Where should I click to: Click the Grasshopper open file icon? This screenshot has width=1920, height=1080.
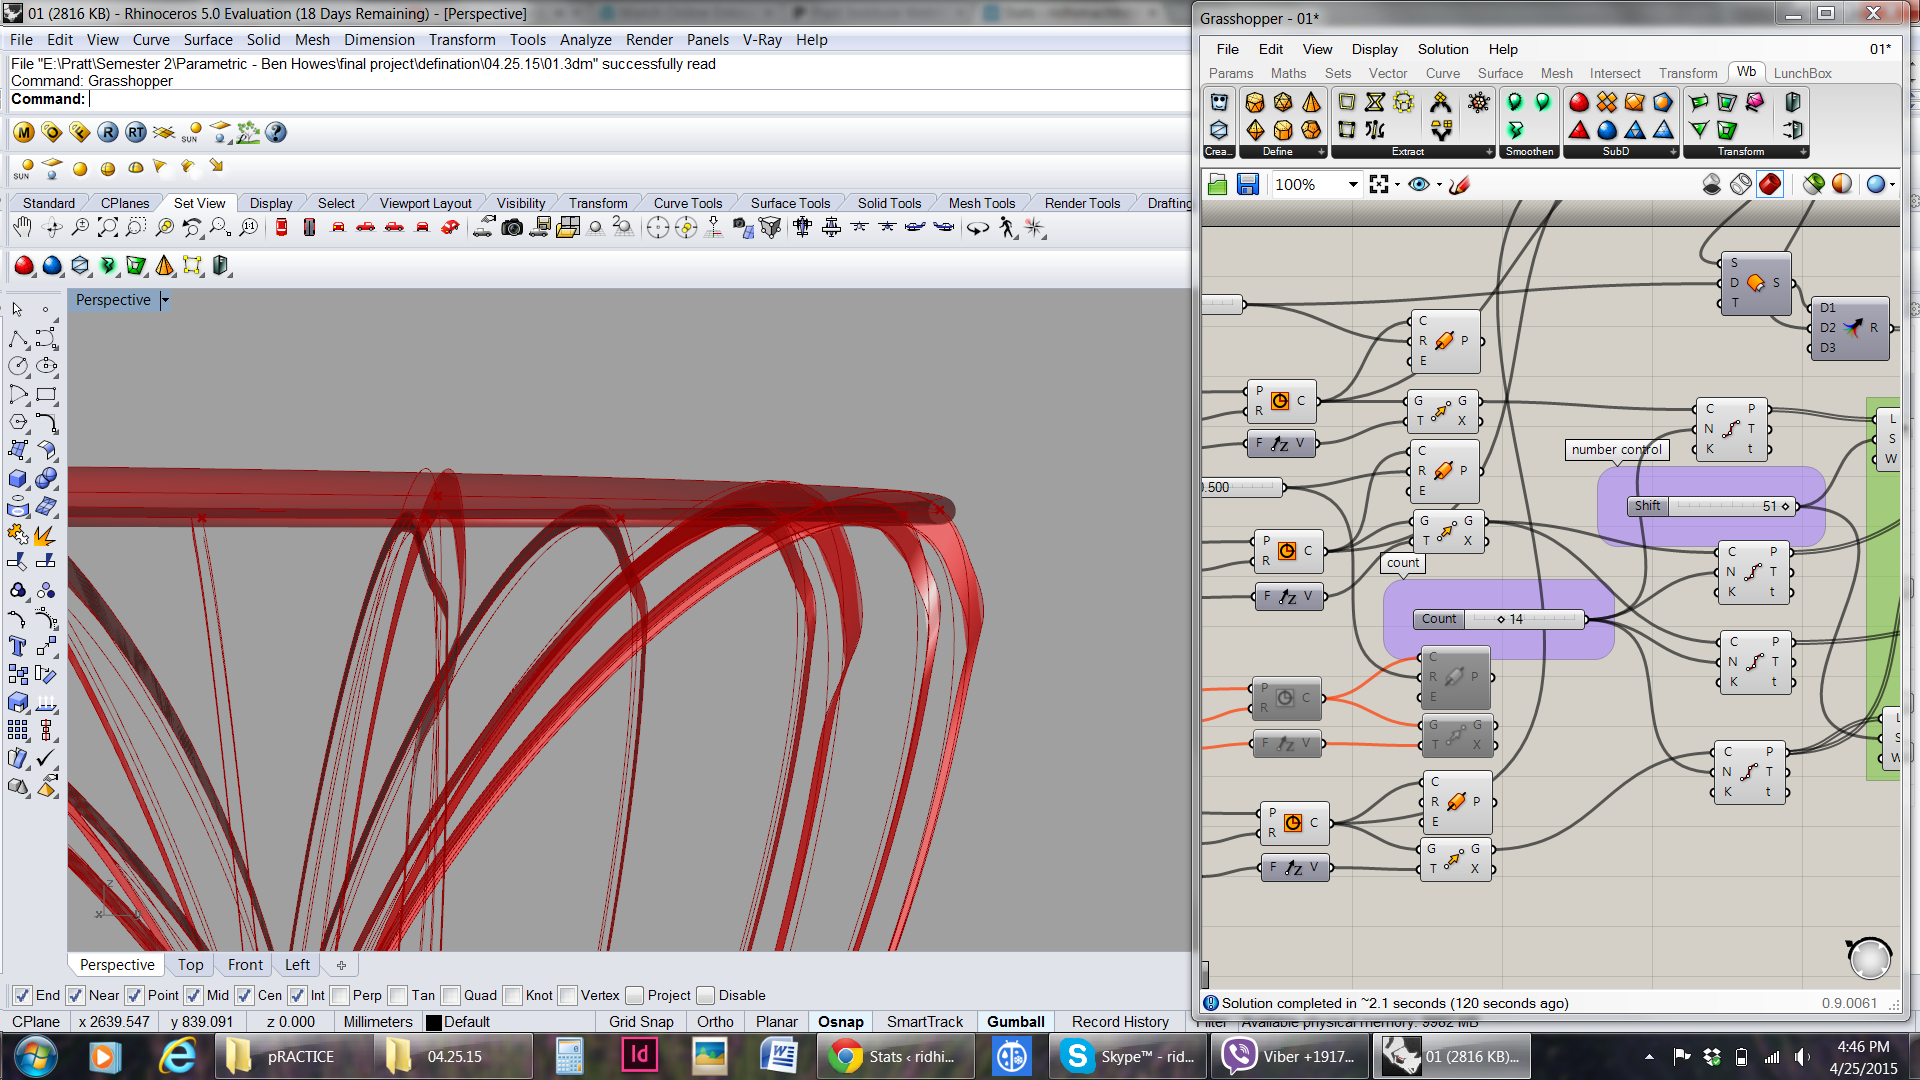click(x=1217, y=185)
